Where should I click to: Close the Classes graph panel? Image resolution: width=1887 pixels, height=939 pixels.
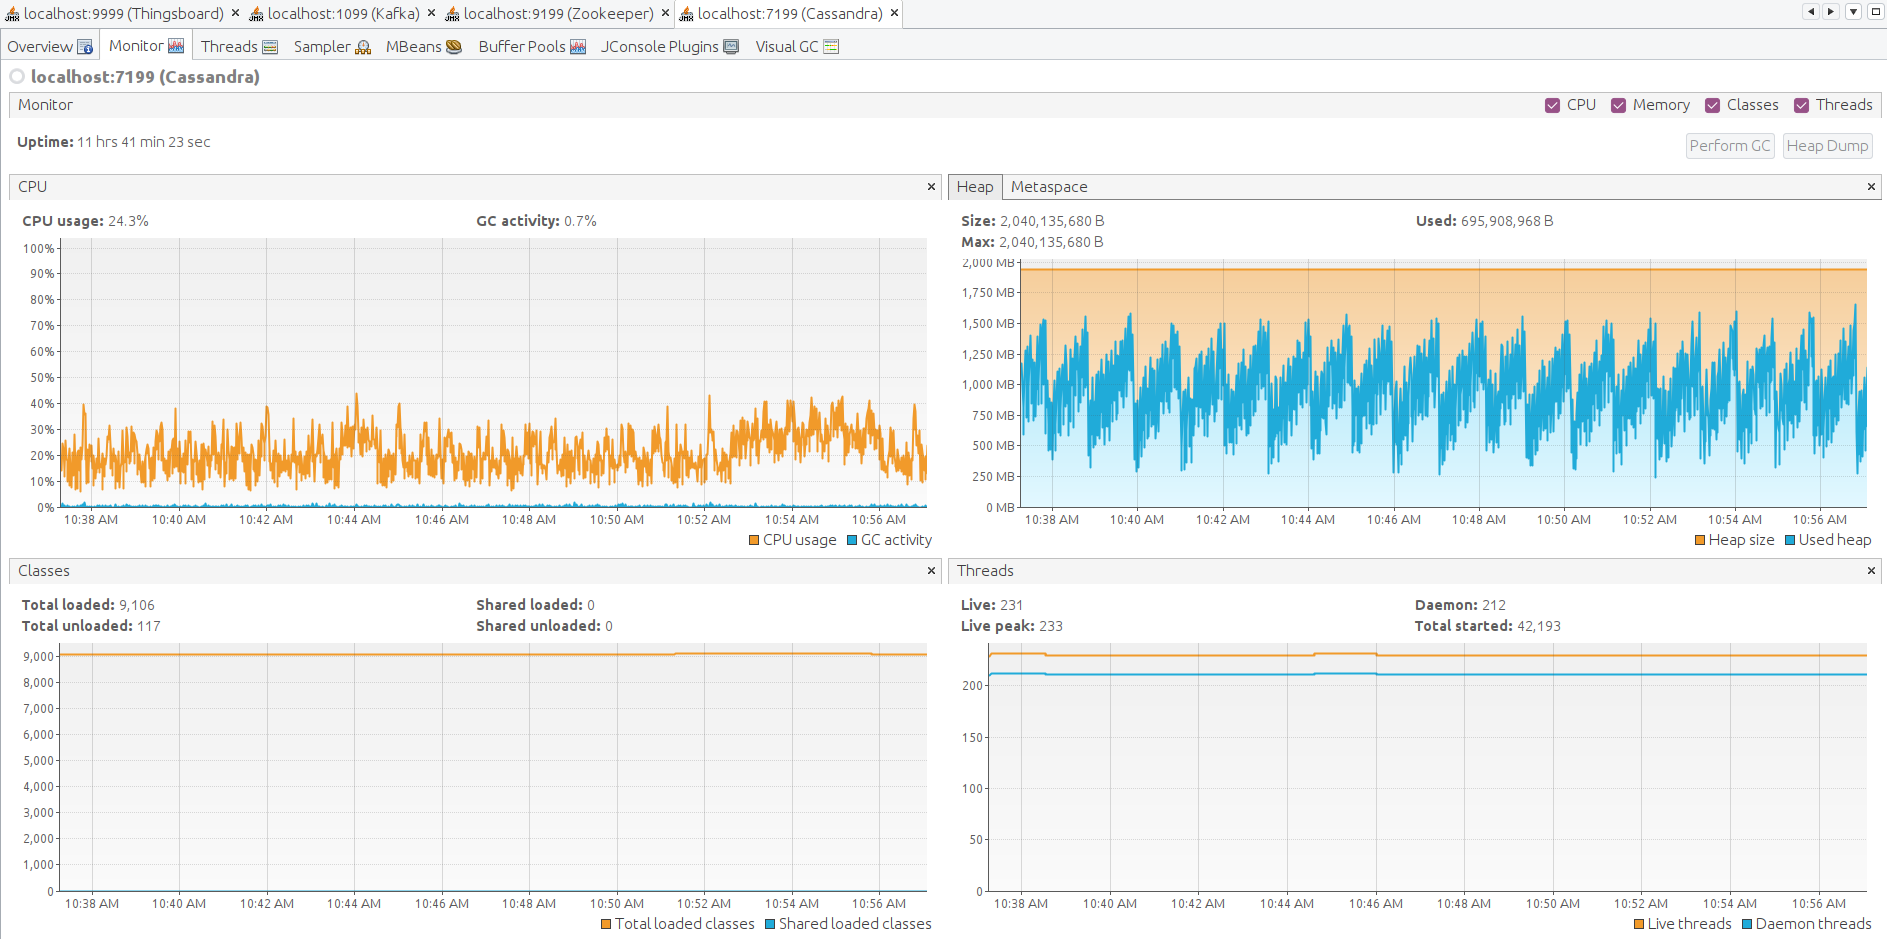pos(931,571)
